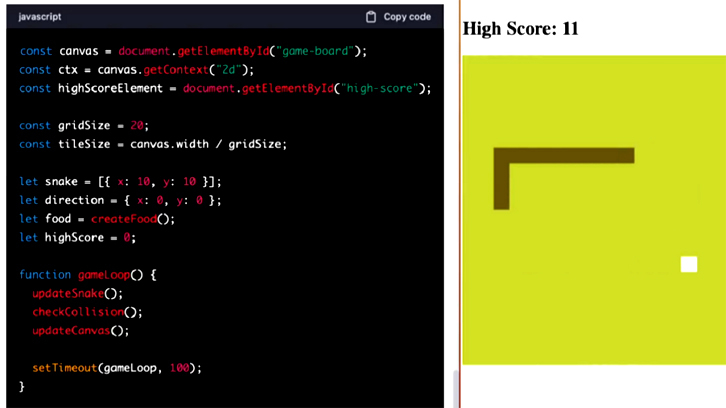726x408 pixels.
Task: Click the setTimeout(gameLoop, 100) line
Action: 117,368
